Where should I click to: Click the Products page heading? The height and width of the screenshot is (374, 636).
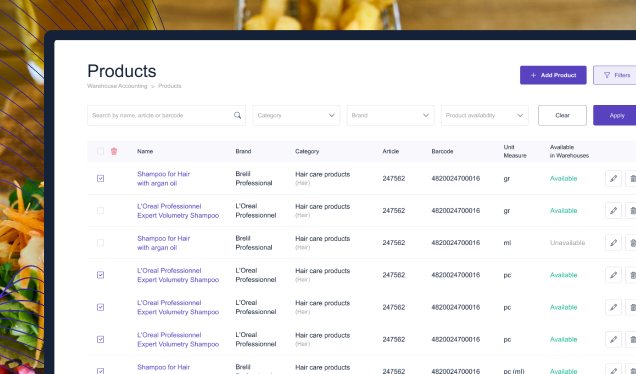pyautogui.click(x=122, y=71)
